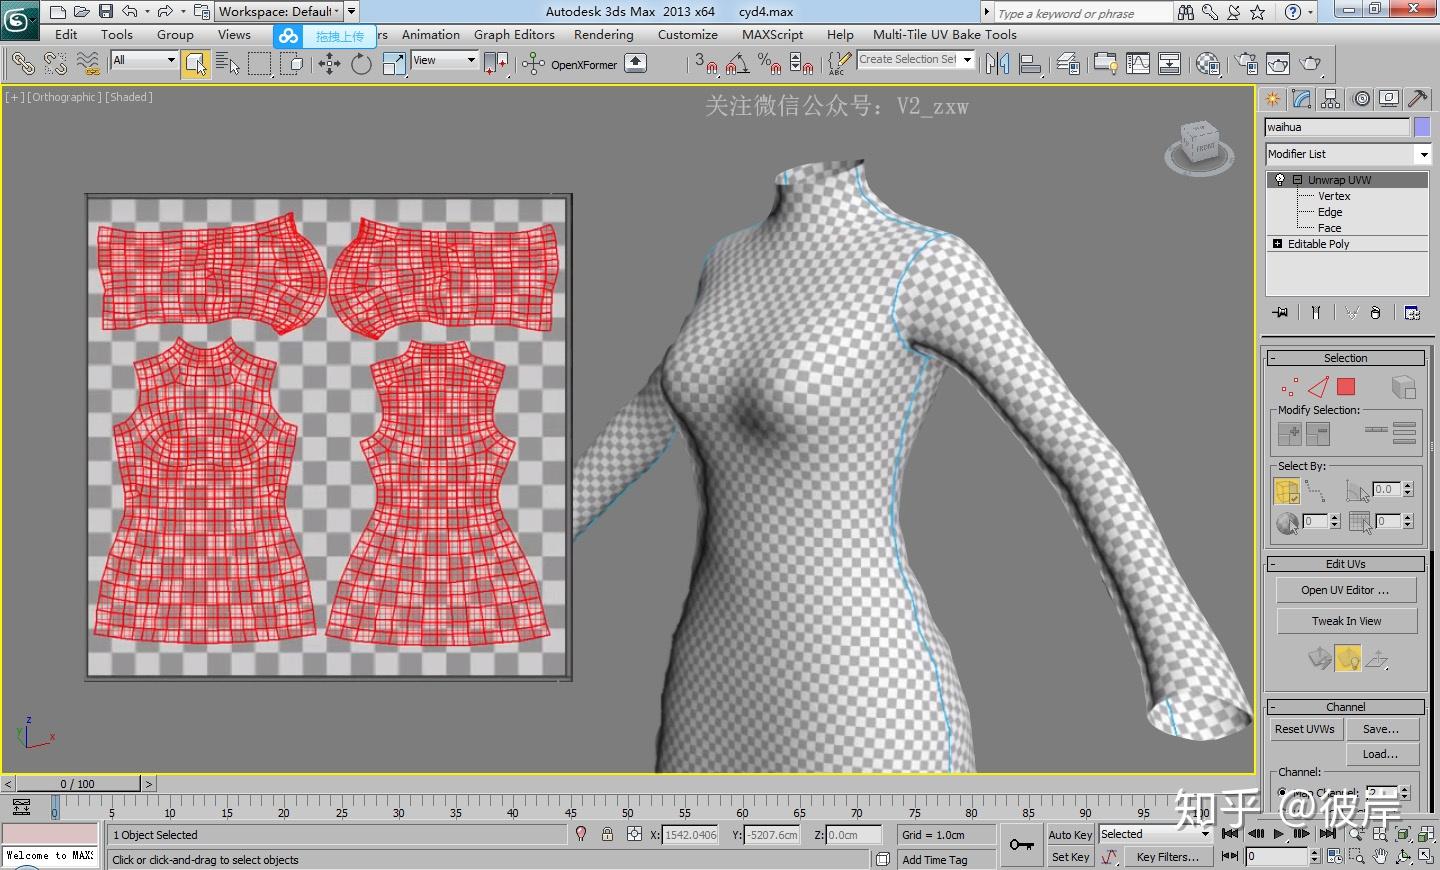Image resolution: width=1440 pixels, height=870 pixels.
Task: Open the reference coordinate View dropdown
Action: tap(444, 60)
